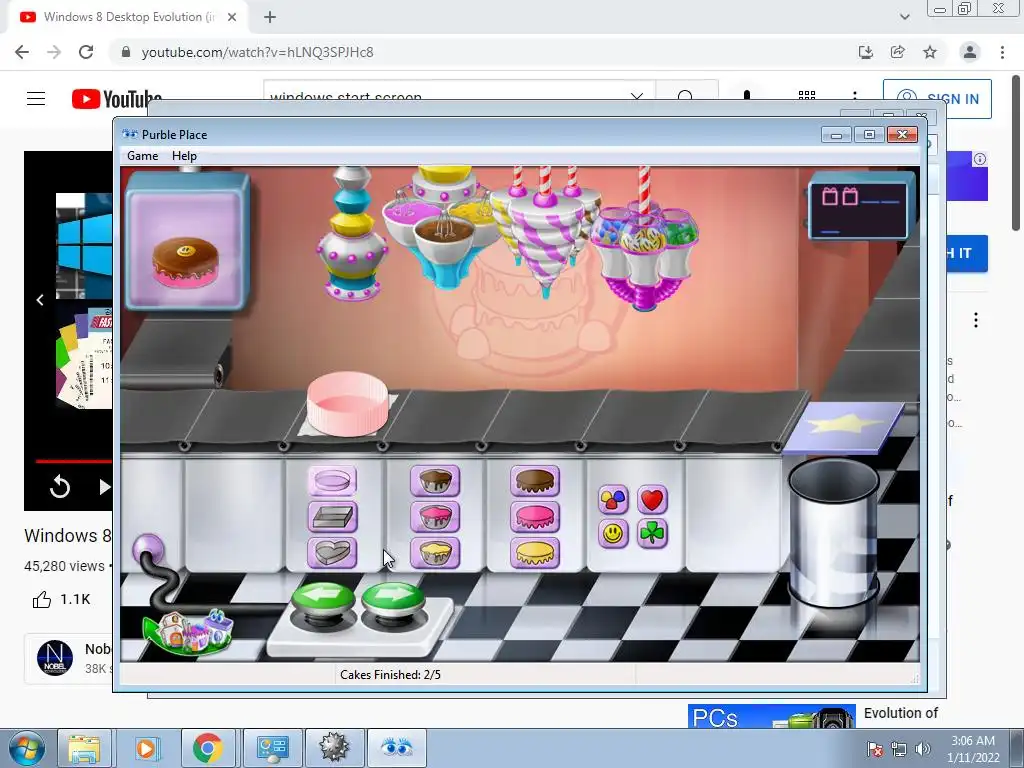The height and width of the screenshot is (768, 1024).
Task: Click the Solitaire-style taskbar panel icon
Action: pos(272,748)
